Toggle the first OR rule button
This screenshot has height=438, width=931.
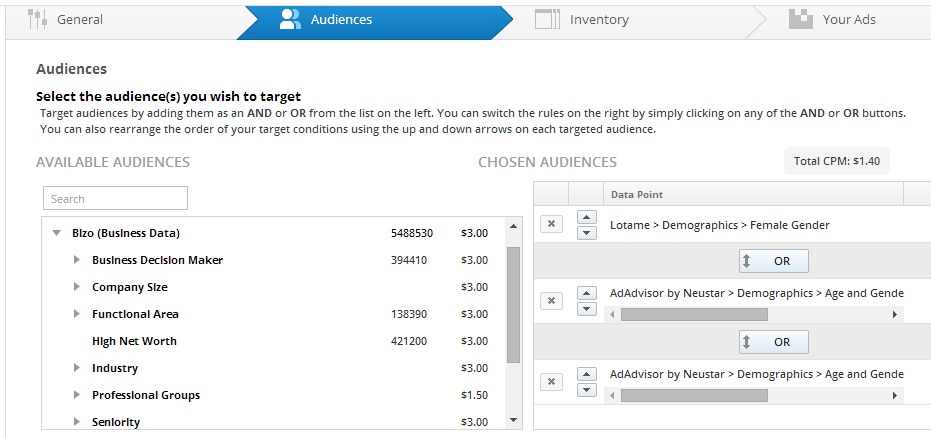773,261
